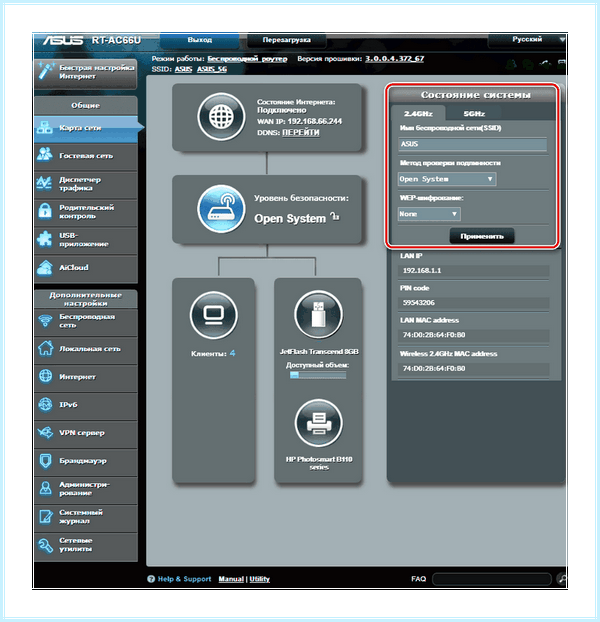Switch to the 5GHz tab
600x622 pixels.
[x=474, y=113]
